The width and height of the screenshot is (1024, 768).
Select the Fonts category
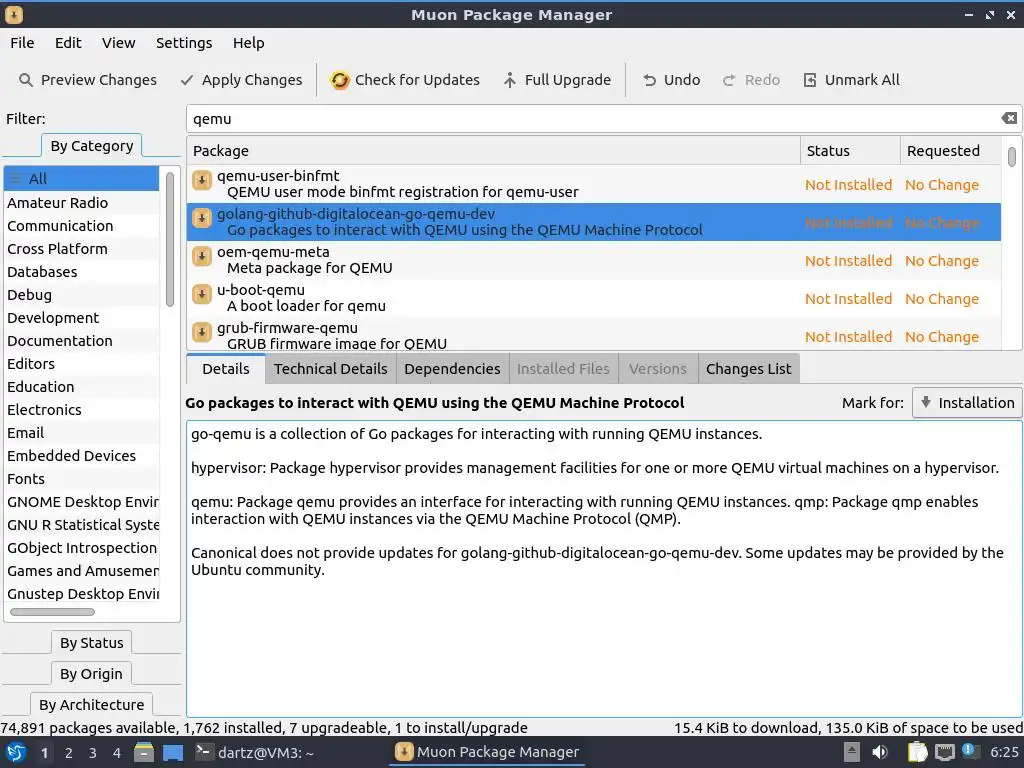82,479
